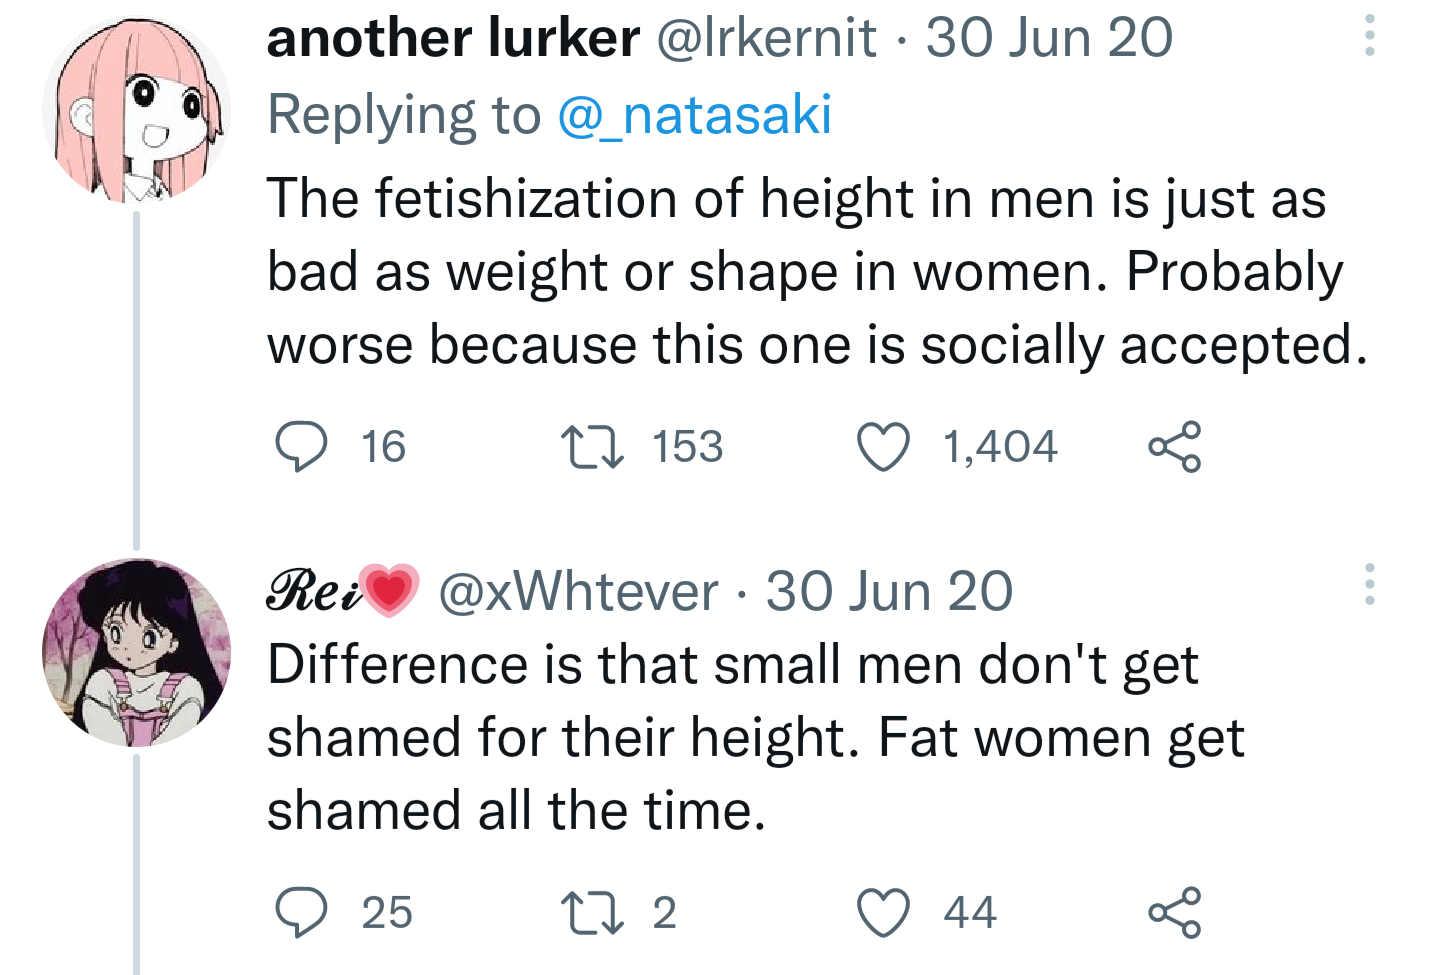Click the @lrkernit handle
The height and width of the screenshot is (975, 1440).
pos(766,38)
